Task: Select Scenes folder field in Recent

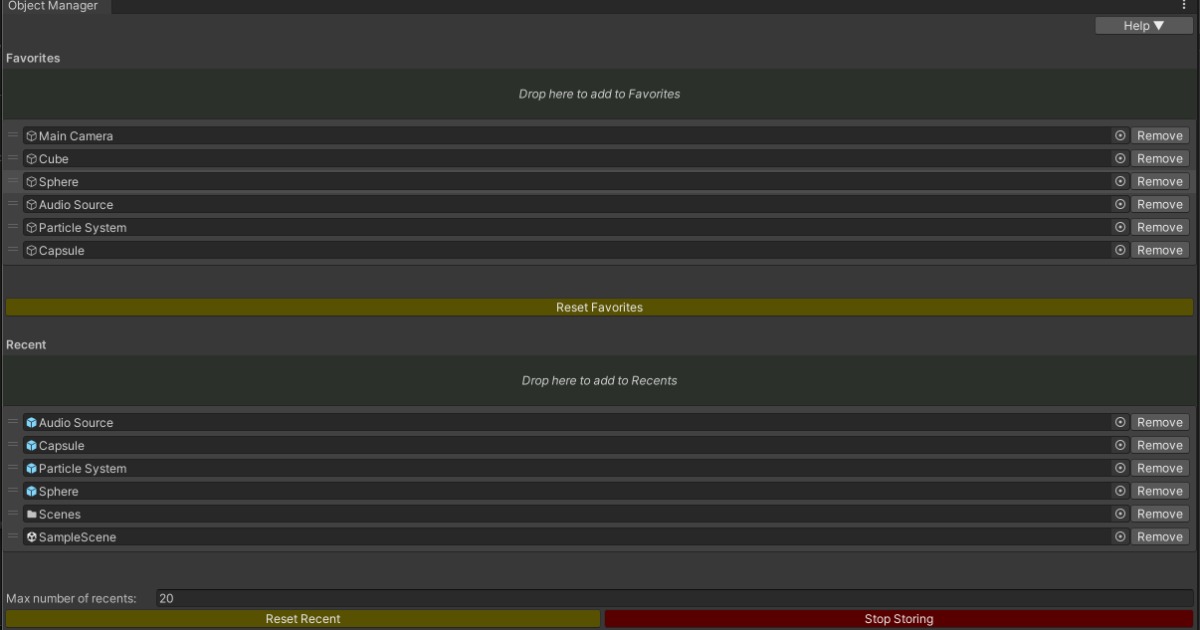Action: pos(575,515)
